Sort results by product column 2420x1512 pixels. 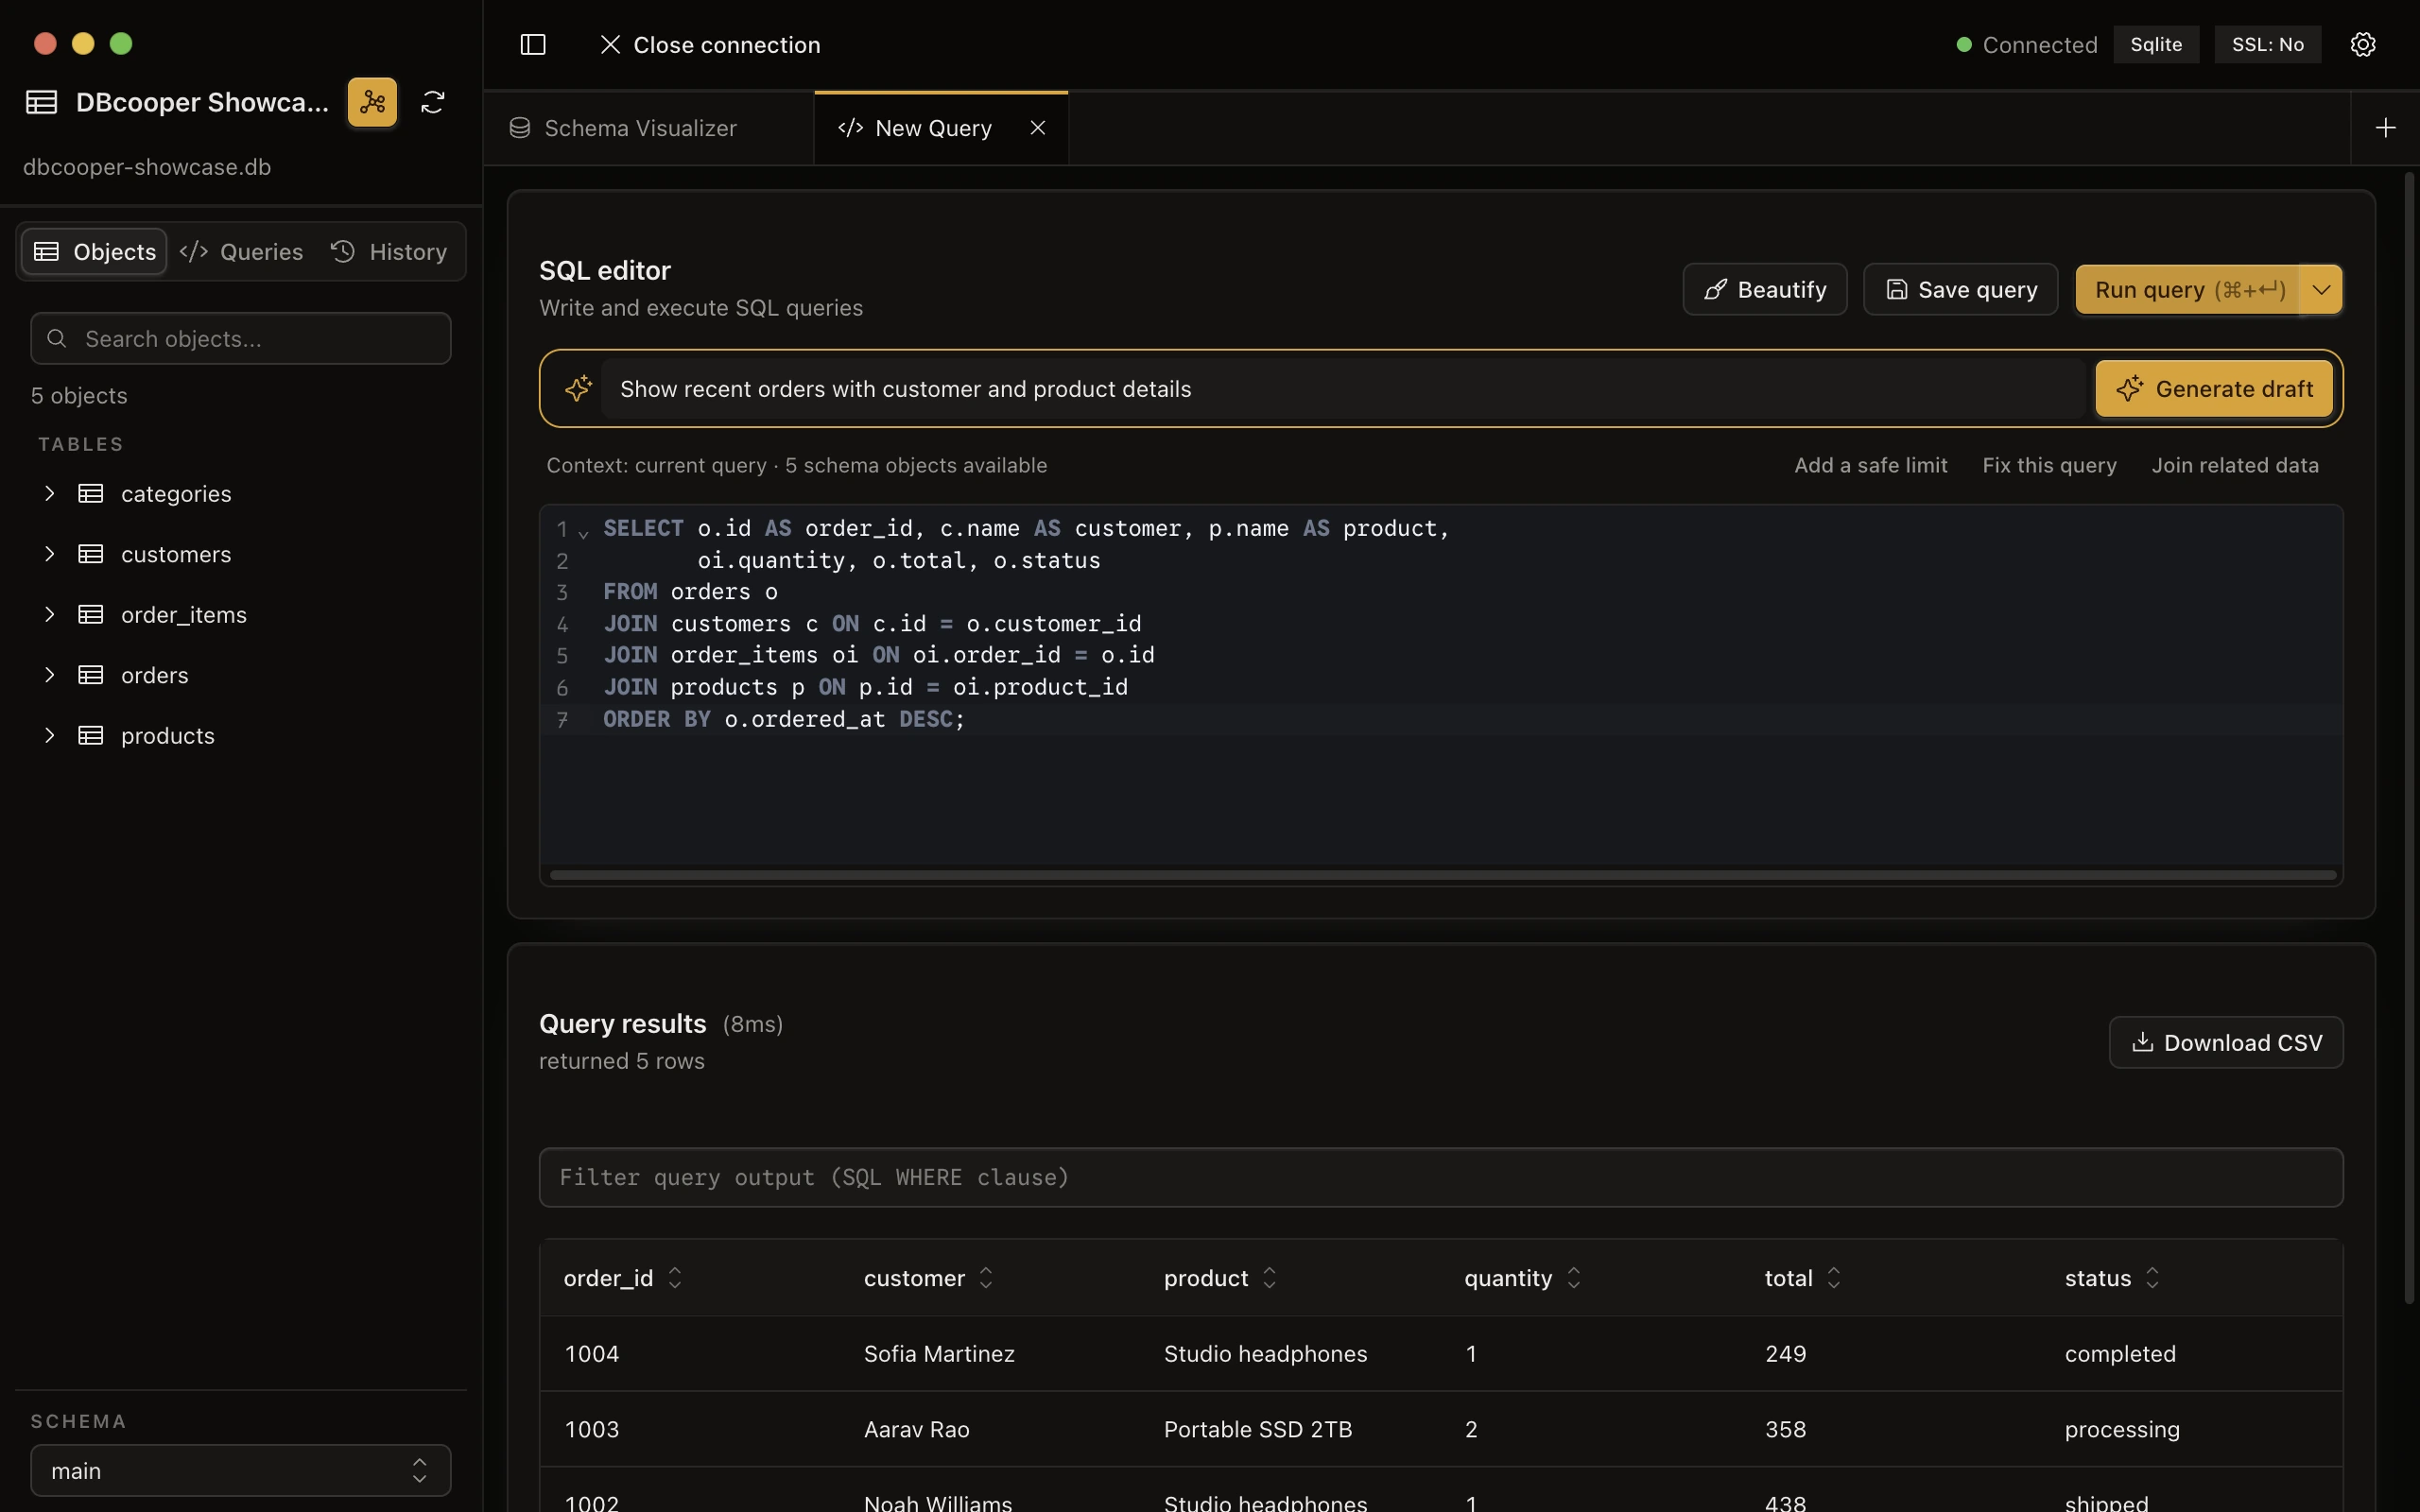pyautogui.click(x=1270, y=1278)
